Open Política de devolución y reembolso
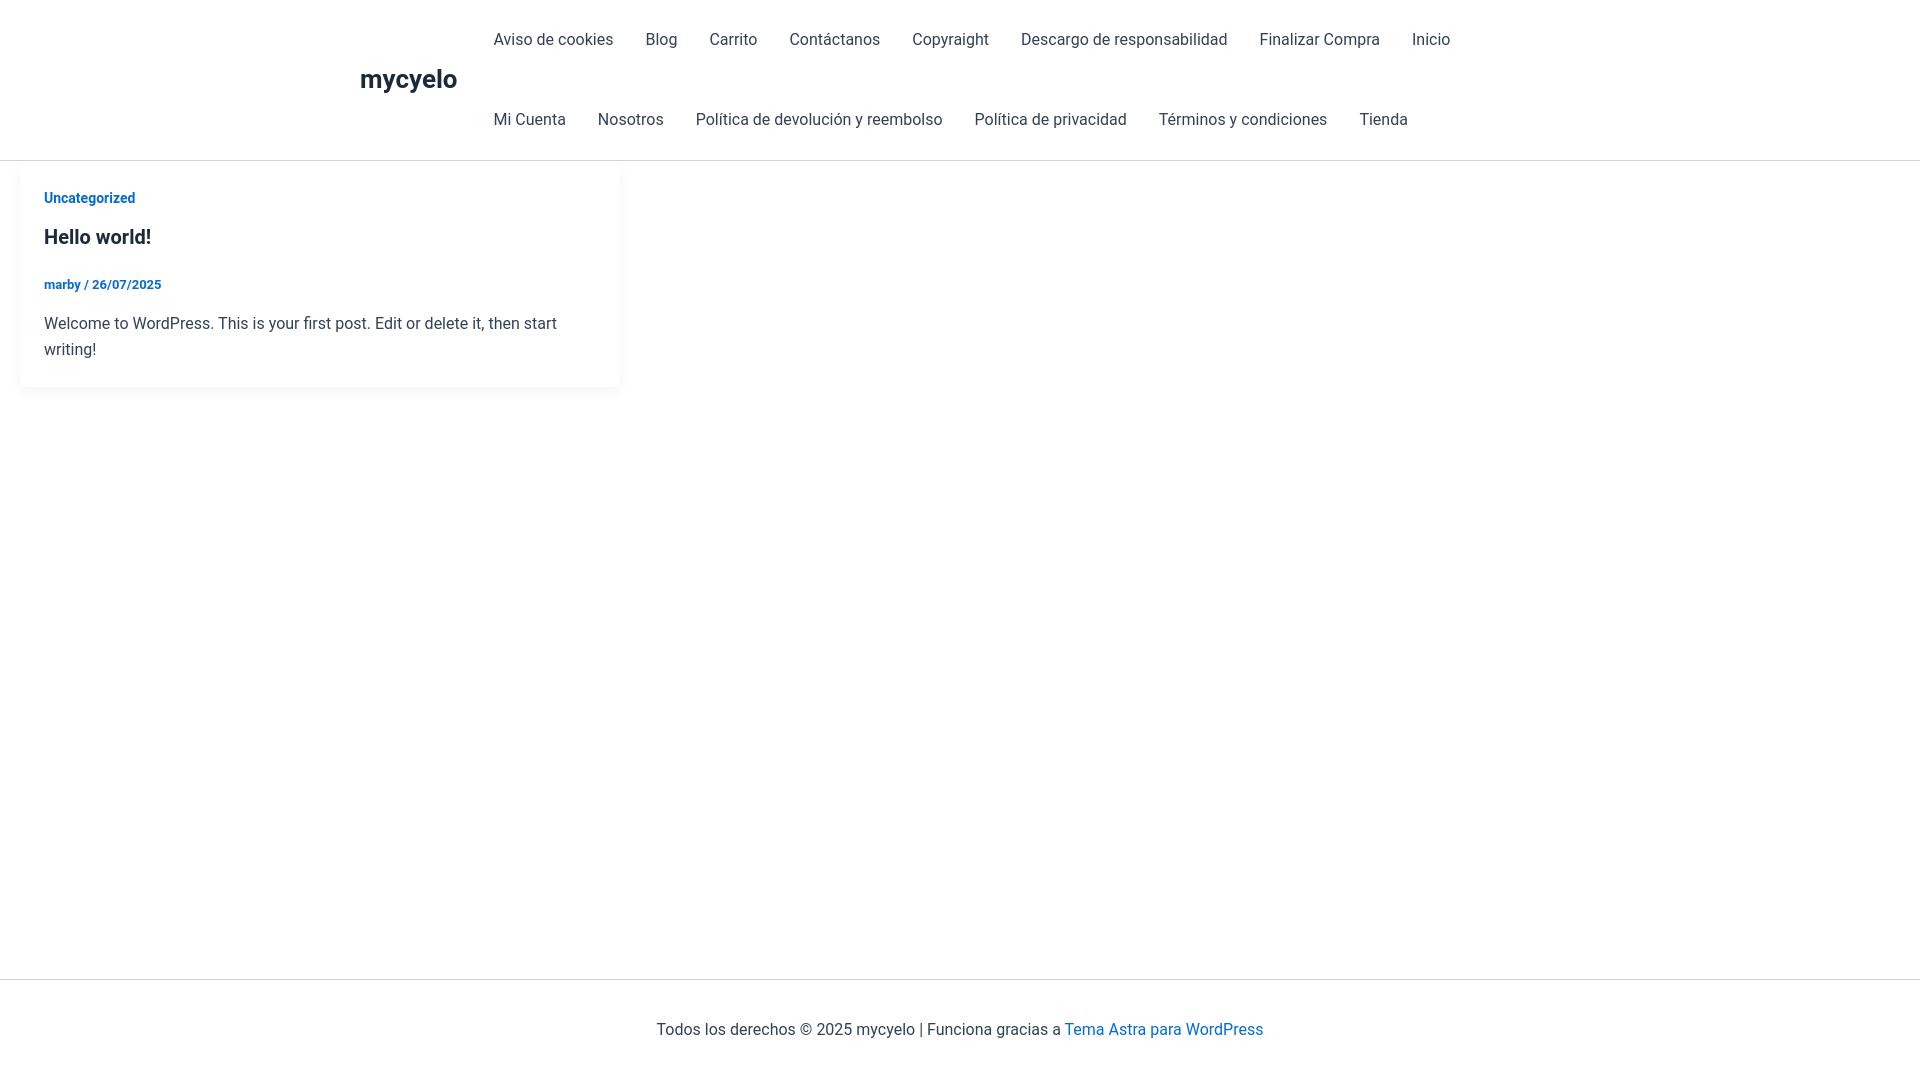The height and width of the screenshot is (1080, 1920). [819, 120]
